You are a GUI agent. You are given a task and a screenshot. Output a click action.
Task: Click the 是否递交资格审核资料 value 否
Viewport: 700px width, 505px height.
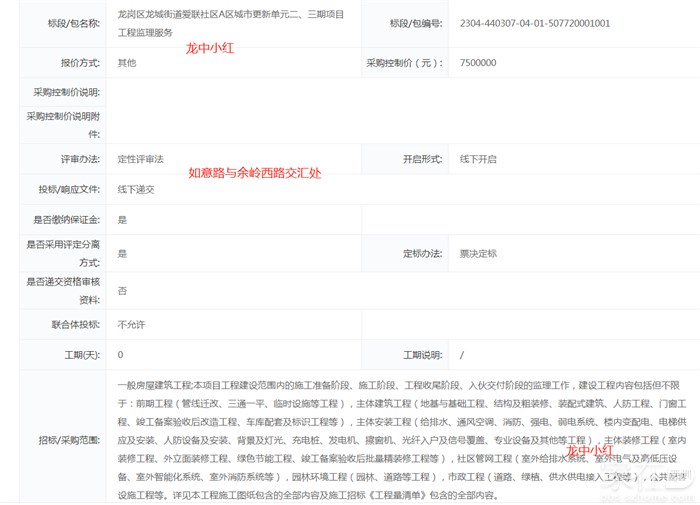coord(122,290)
